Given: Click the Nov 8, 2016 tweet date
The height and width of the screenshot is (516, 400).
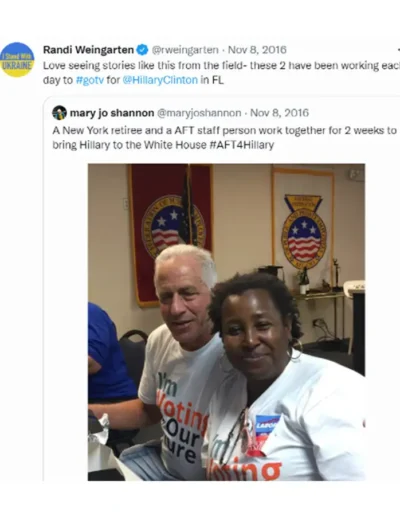Looking at the screenshot, I should [x=257, y=50].
